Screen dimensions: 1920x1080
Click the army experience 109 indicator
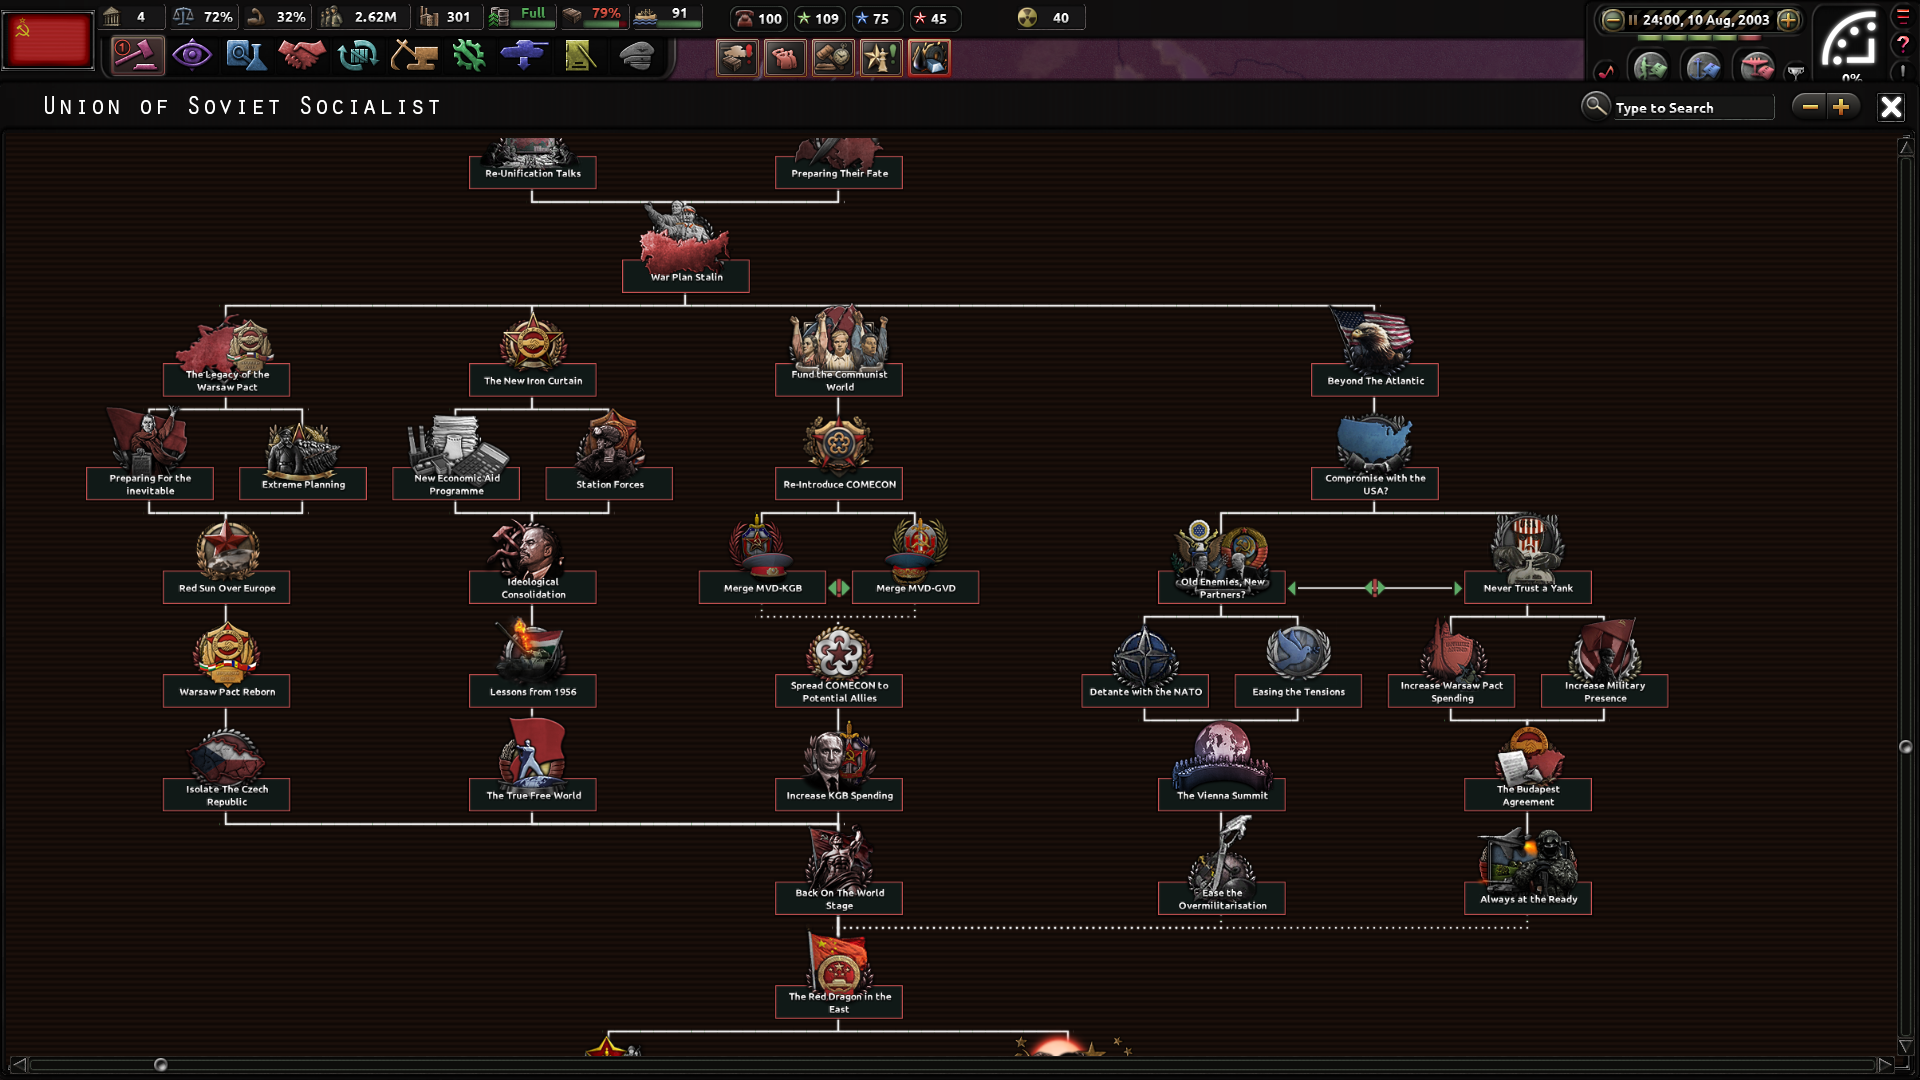(x=818, y=18)
